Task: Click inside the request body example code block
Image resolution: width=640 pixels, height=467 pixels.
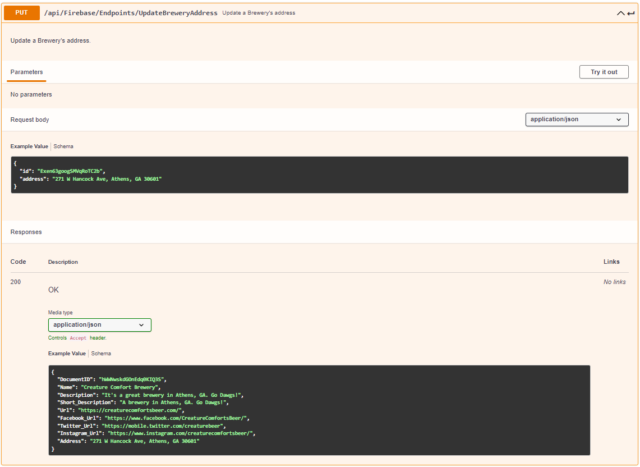Action: (x=320, y=174)
